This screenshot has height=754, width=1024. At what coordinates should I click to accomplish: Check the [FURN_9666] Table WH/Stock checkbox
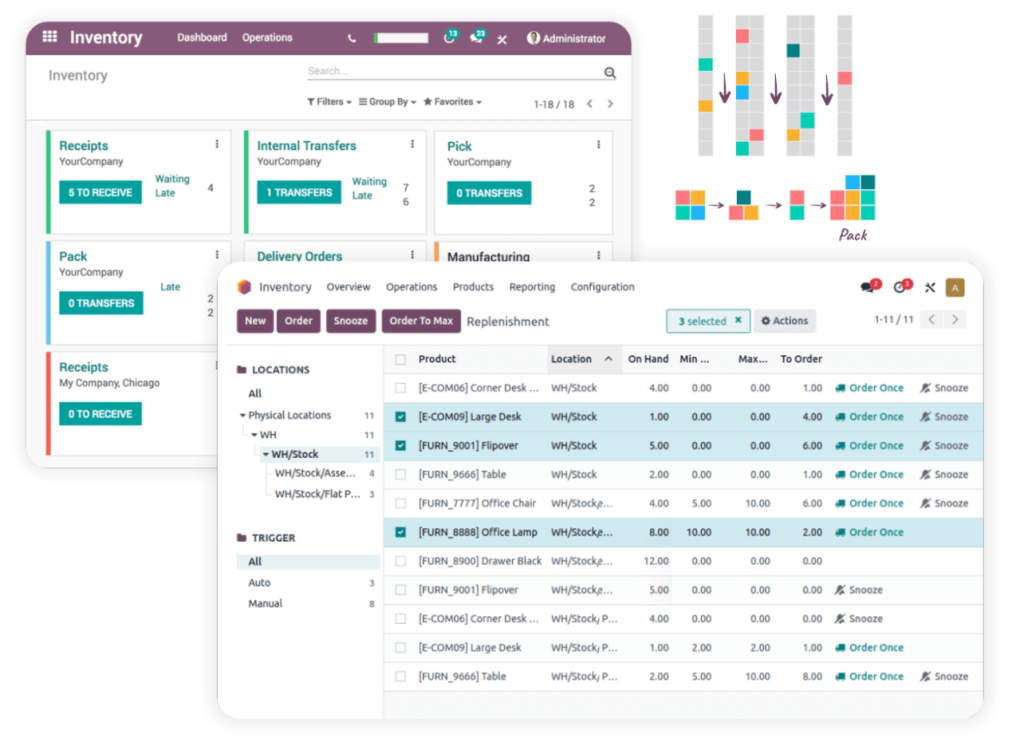(x=401, y=475)
